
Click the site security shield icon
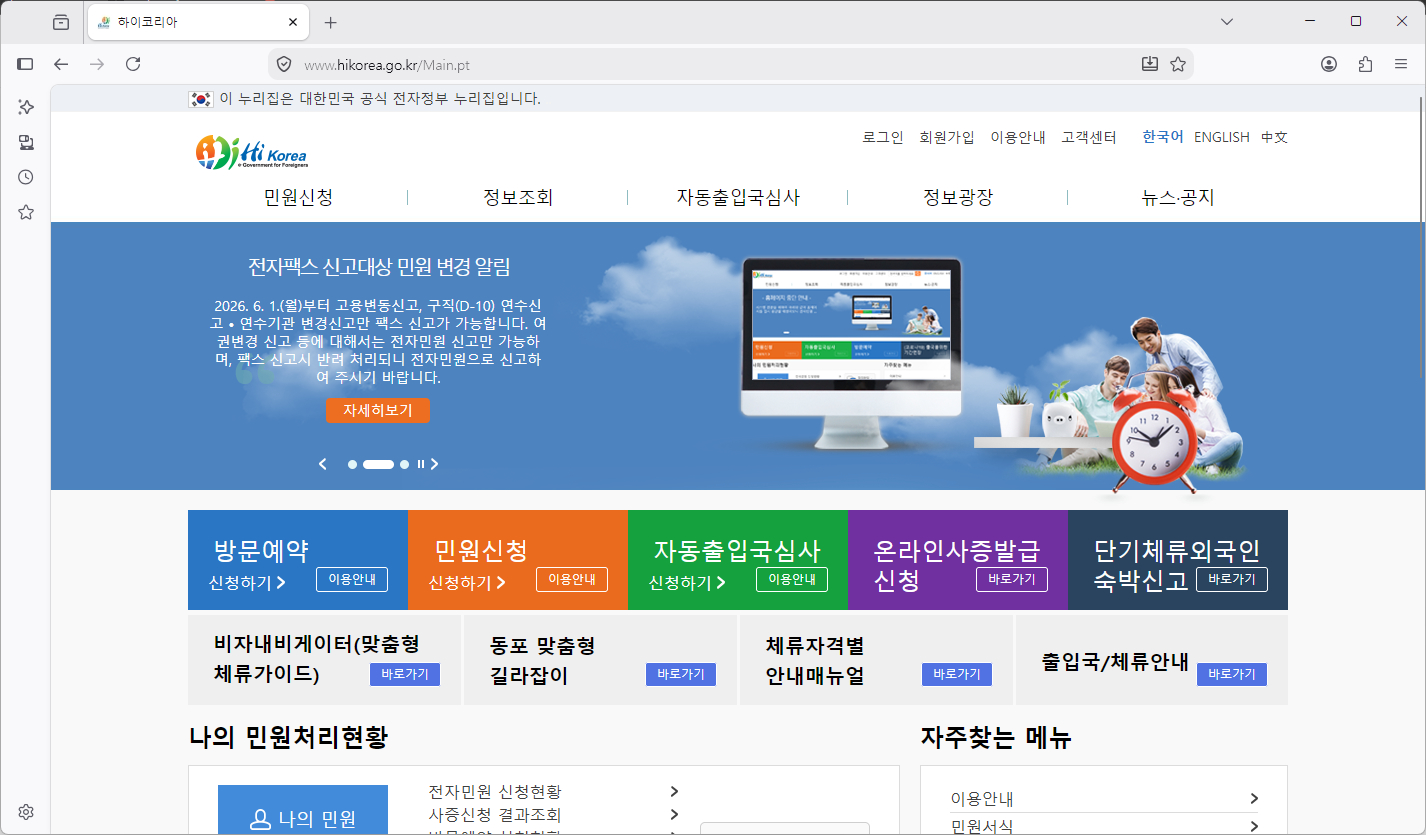[x=284, y=64]
